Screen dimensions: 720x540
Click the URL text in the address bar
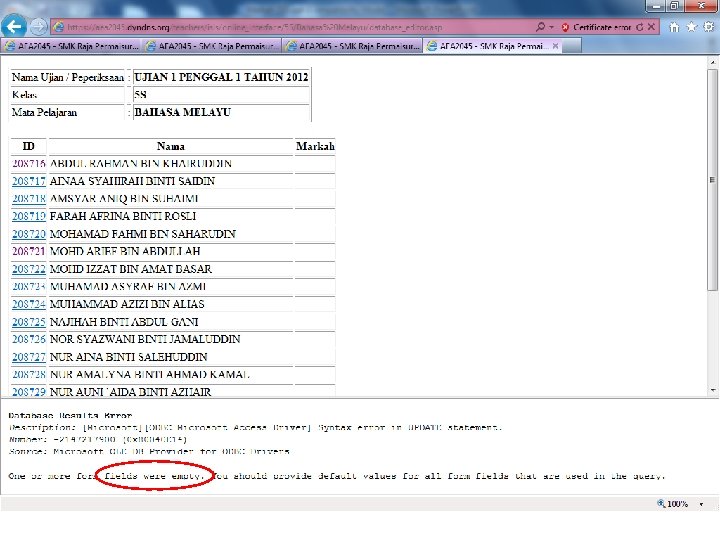pyautogui.click(x=254, y=28)
